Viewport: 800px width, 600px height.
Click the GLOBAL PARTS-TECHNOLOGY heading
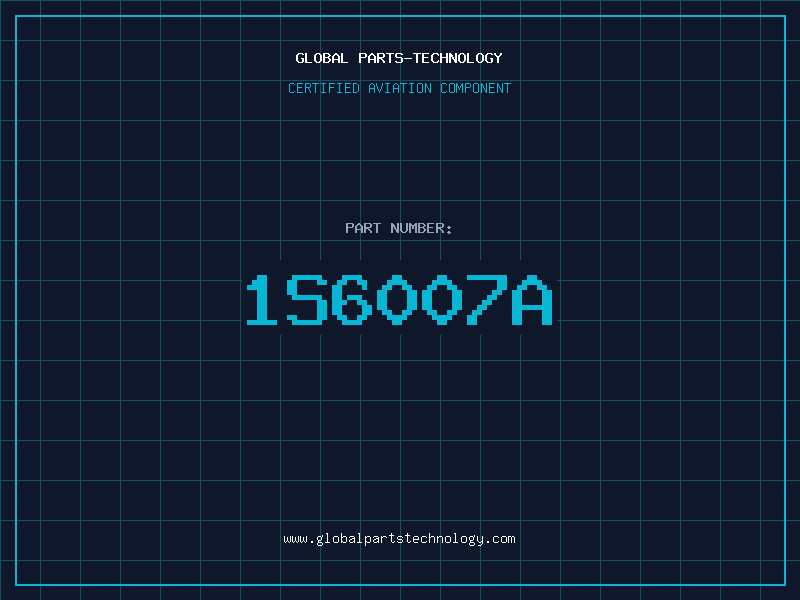pos(399,58)
